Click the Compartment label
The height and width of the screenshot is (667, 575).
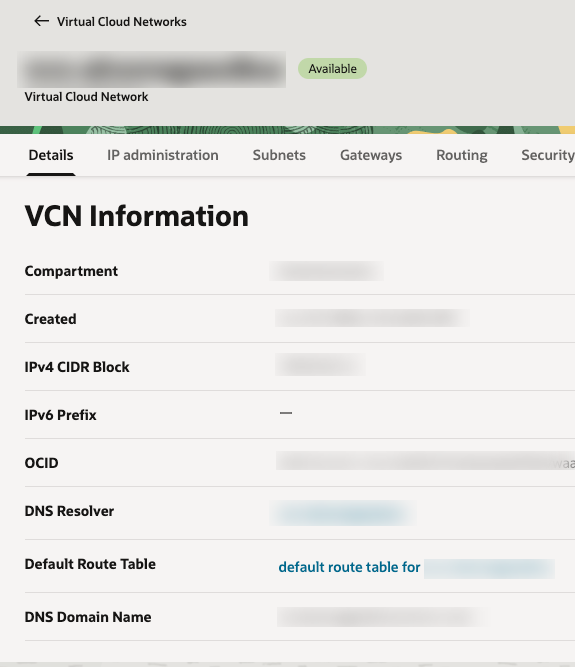click(71, 271)
